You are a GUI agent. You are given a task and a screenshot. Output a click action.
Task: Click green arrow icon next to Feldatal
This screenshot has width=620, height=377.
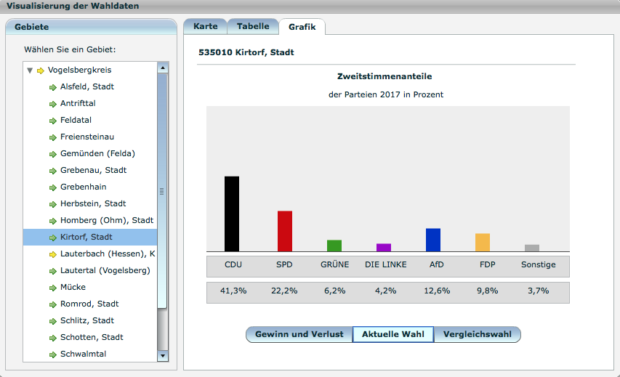coord(53,121)
